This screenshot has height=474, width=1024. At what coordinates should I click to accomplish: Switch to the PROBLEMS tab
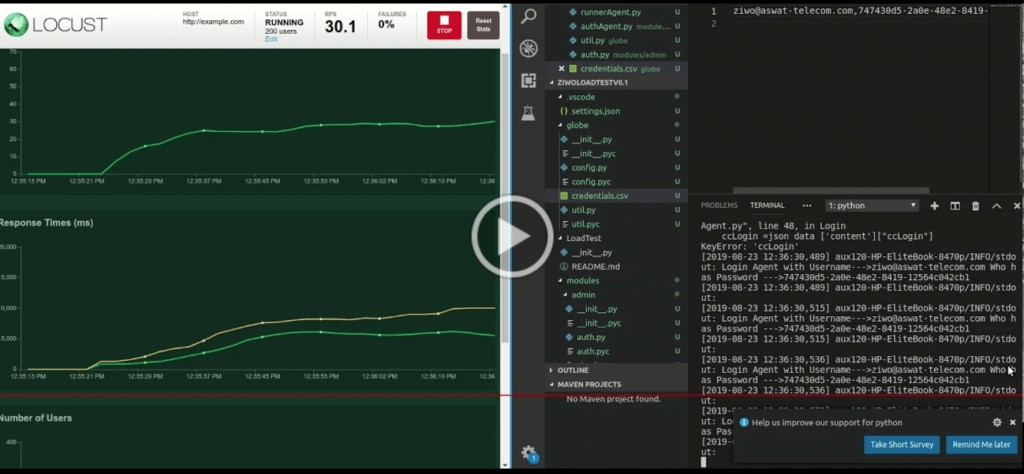(719, 205)
